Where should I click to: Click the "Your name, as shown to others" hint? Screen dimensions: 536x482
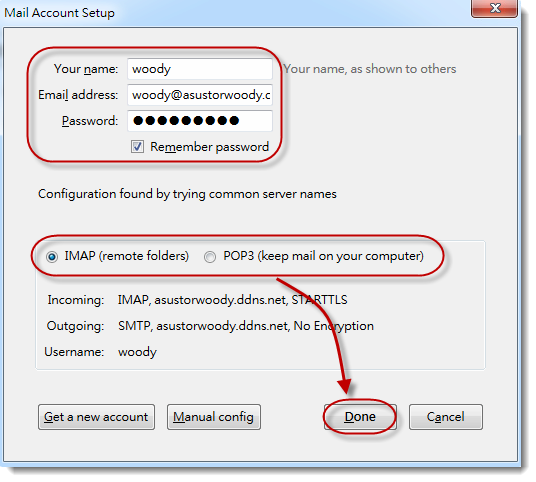coord(370,69)
